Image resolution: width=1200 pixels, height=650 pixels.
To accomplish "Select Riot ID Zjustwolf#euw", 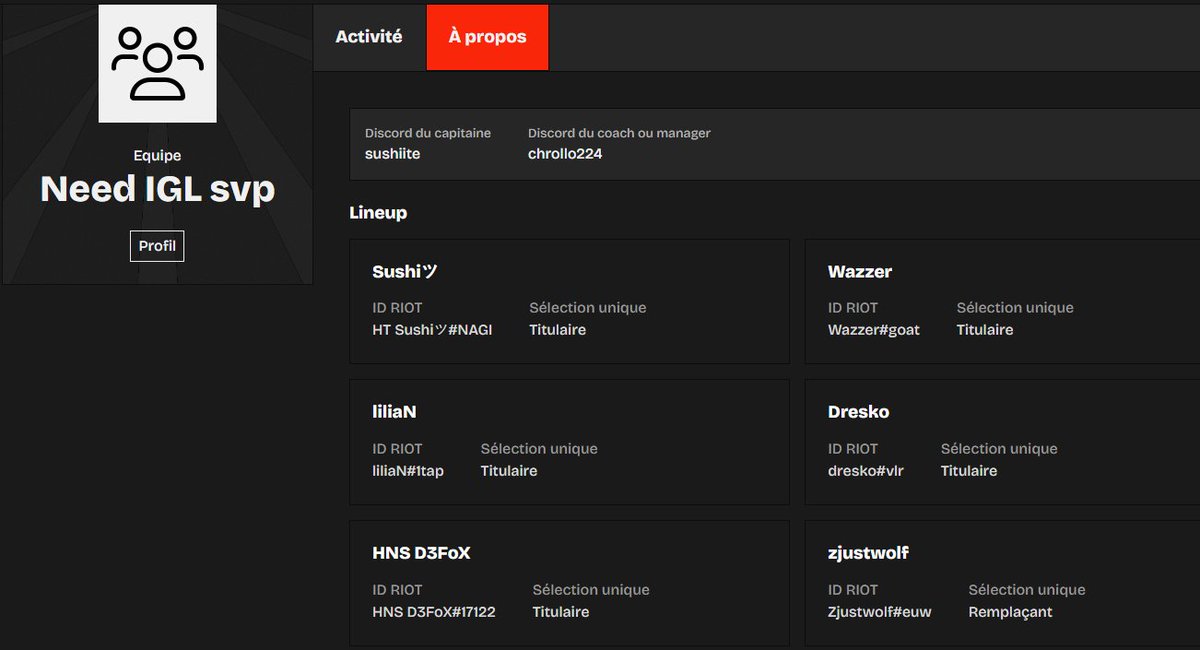I will (880, 612).
